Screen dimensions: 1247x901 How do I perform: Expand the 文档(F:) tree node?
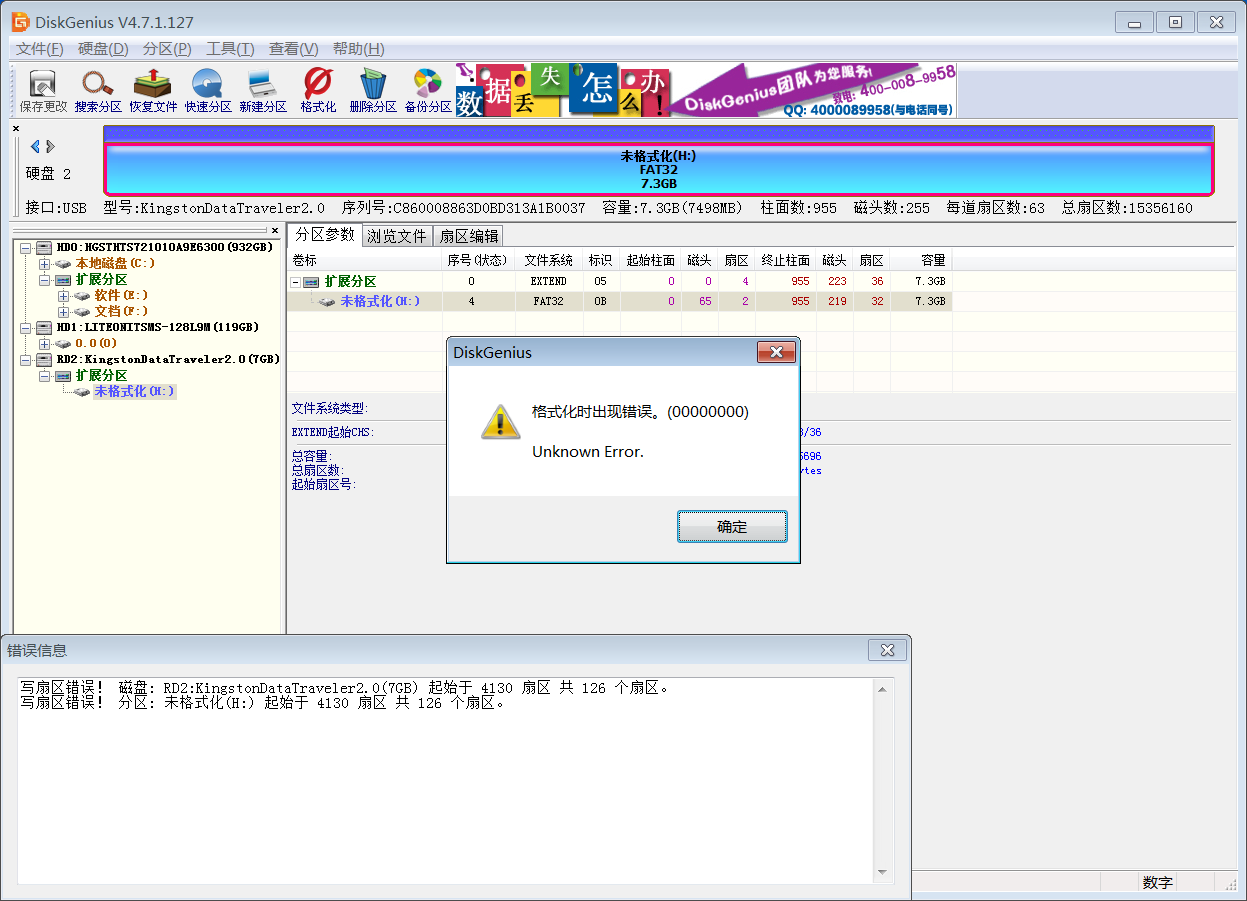click(63, 311)
